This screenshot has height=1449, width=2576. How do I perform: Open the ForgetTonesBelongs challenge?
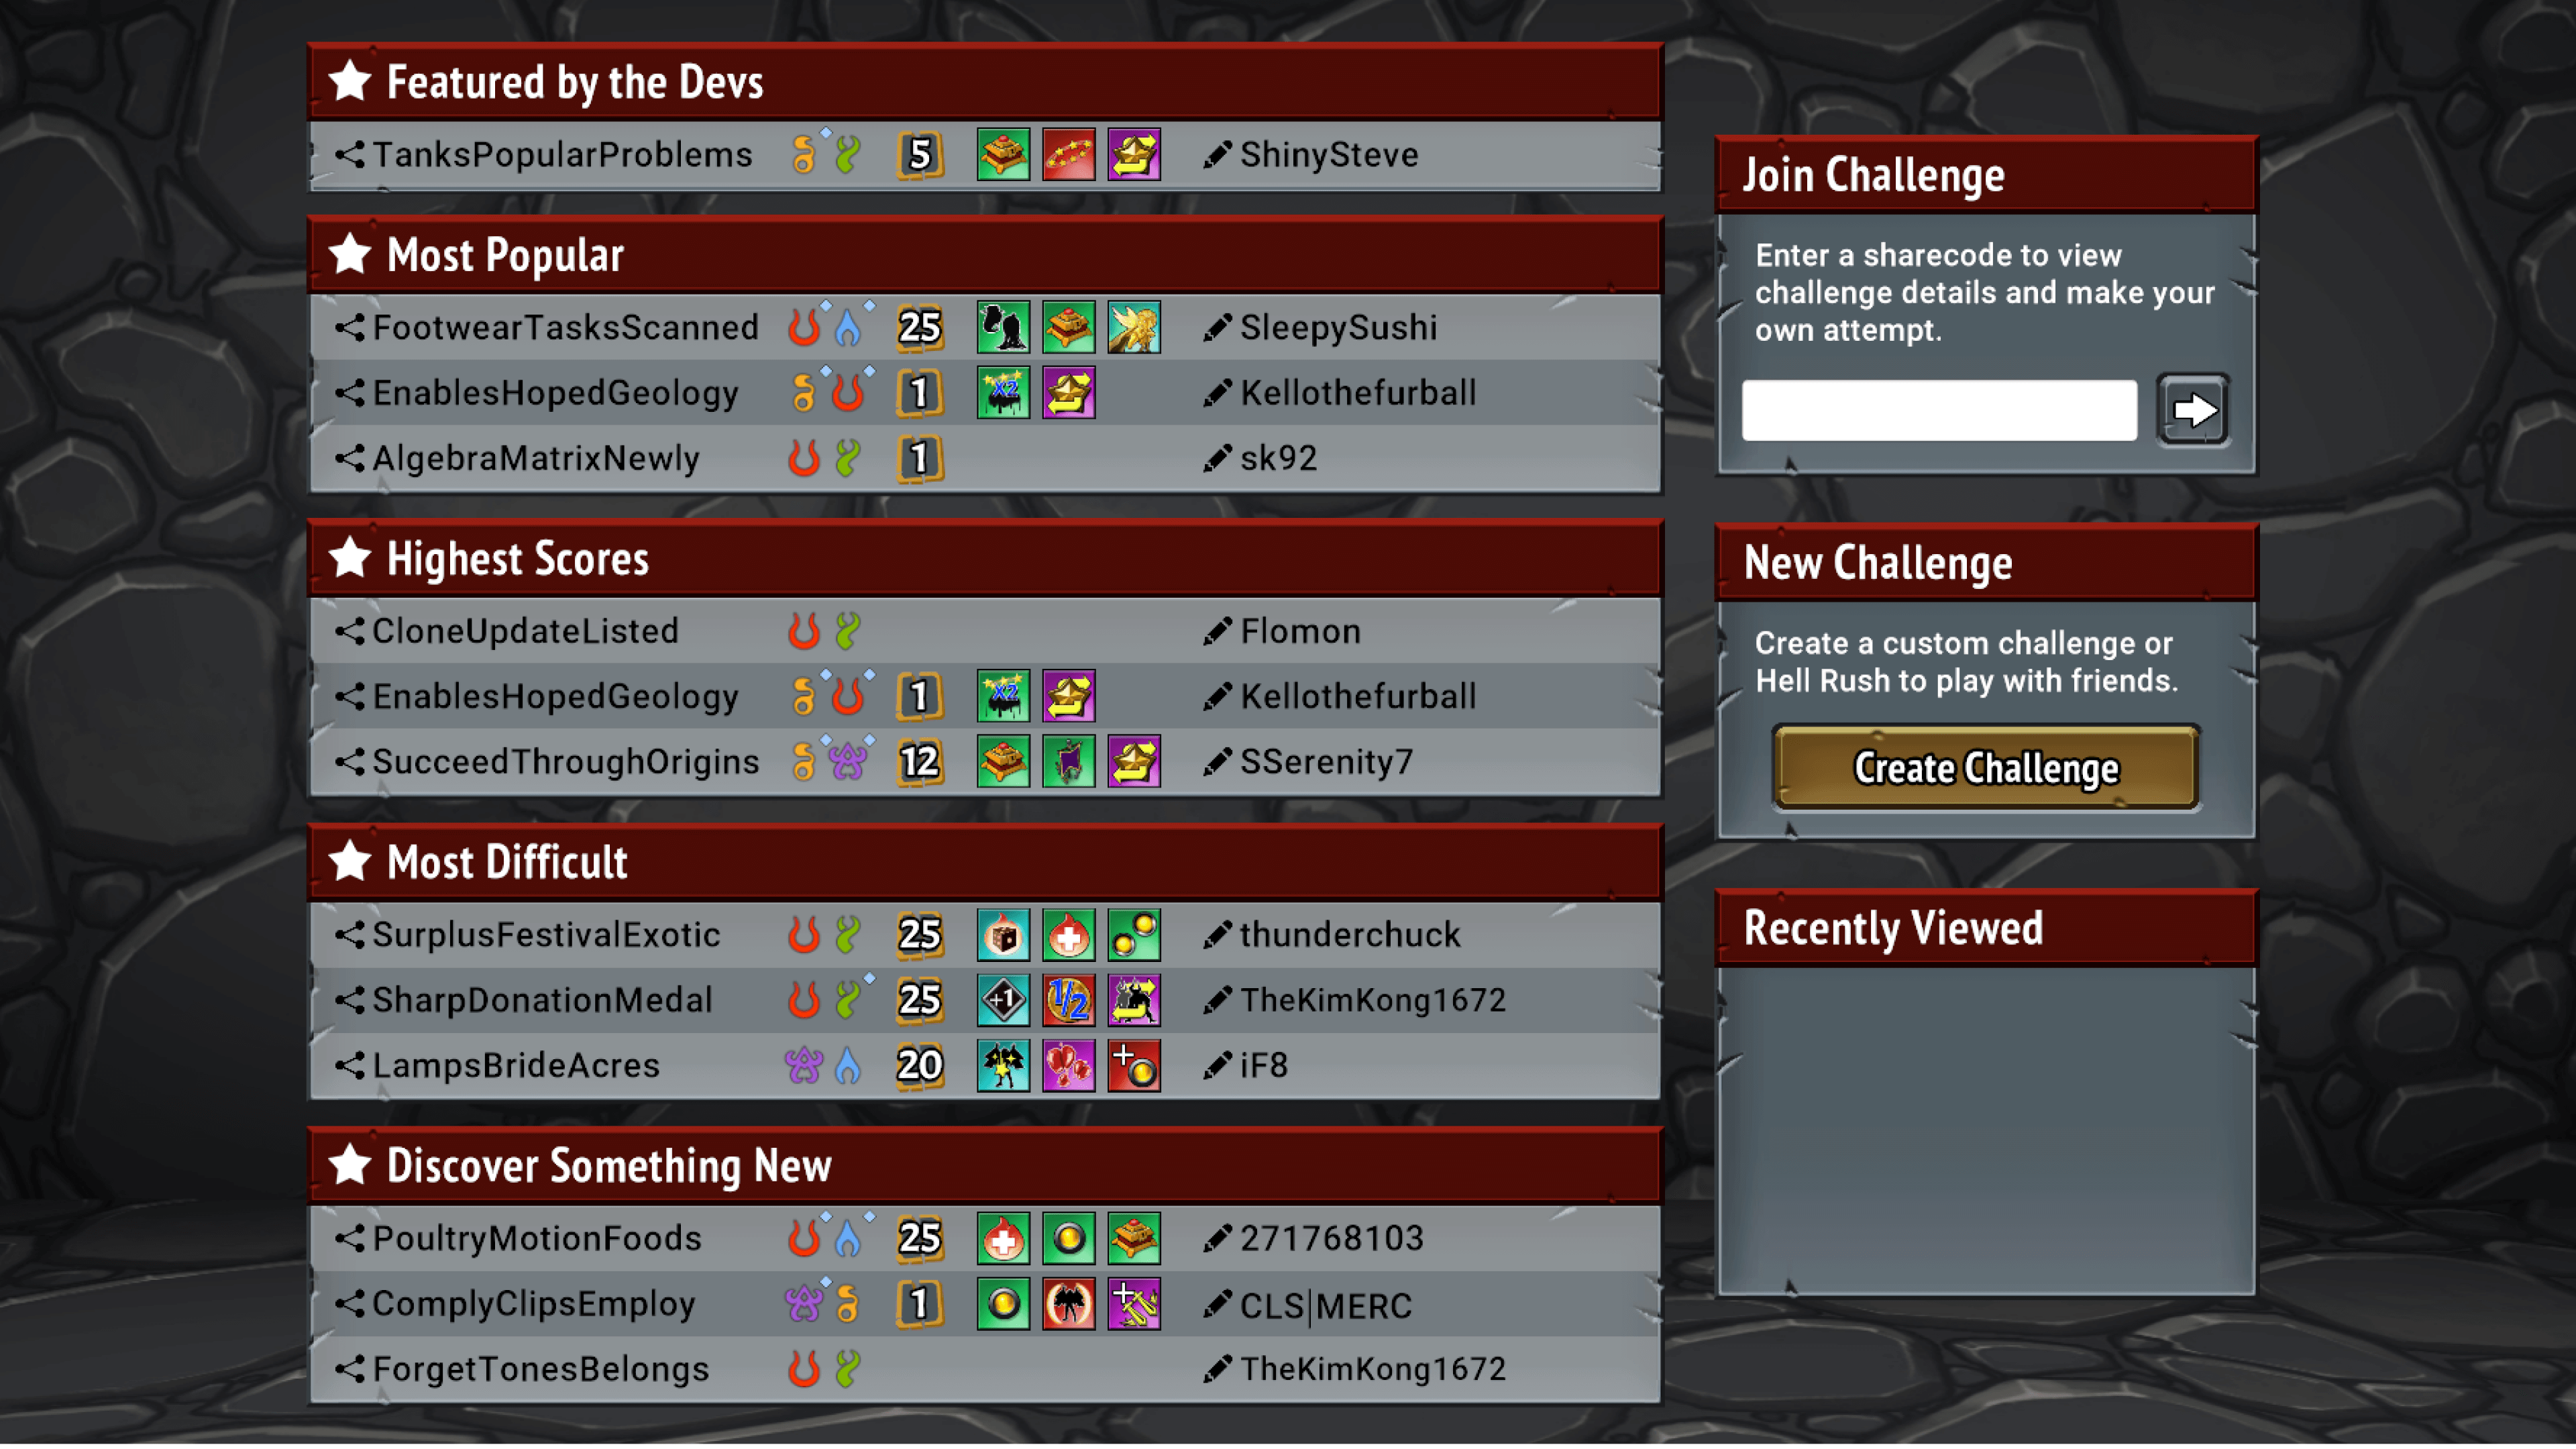pyautogui.click(x=985, y=1369)
